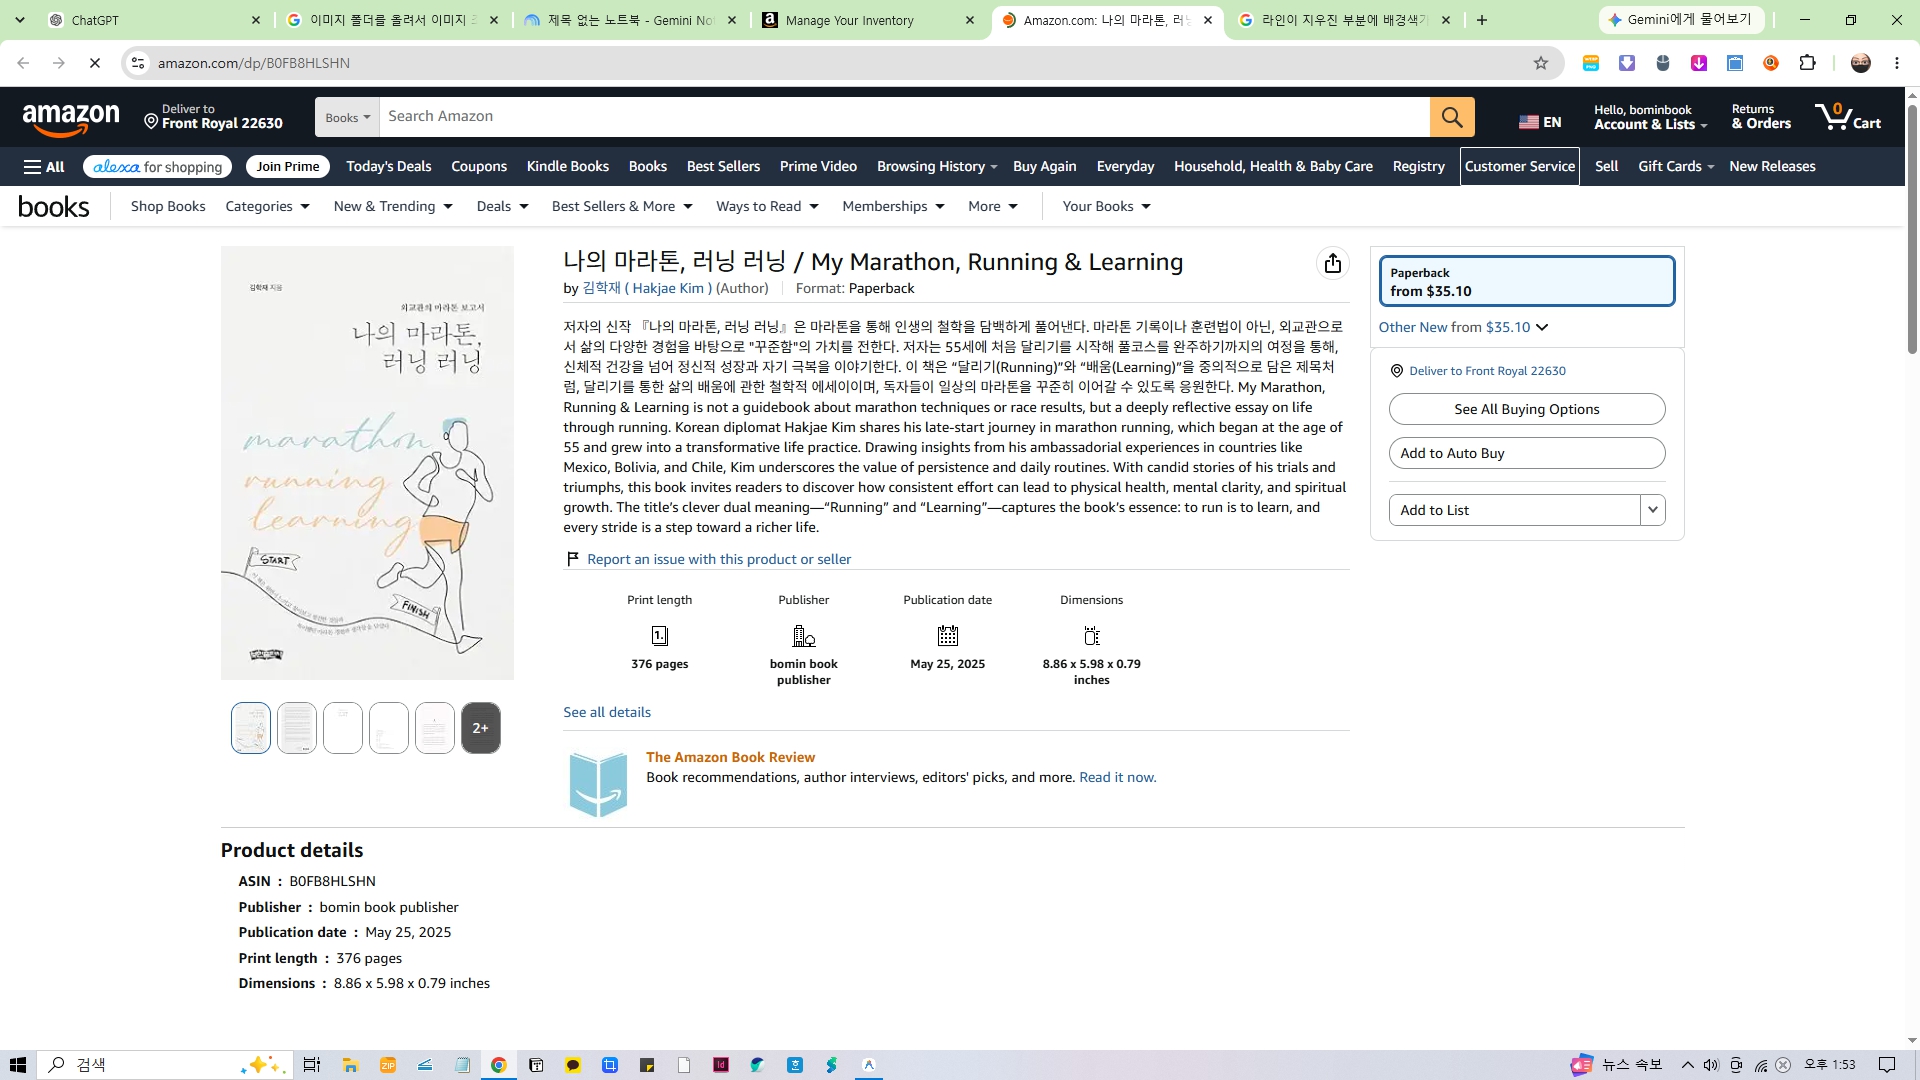Click Add to Auto Buy button

tap(1527, 453)
